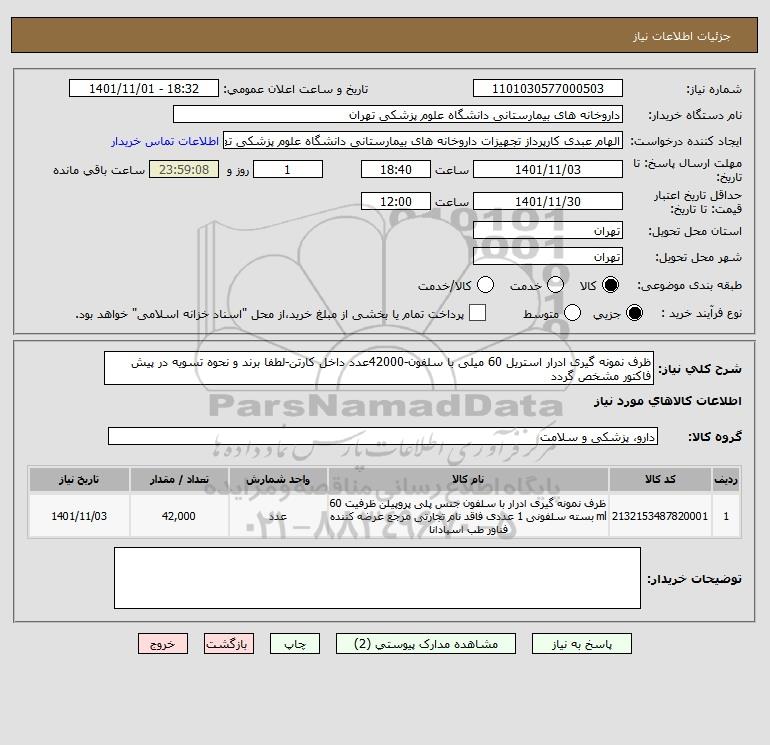Click the شرح کلی نیاز text box

[379, 368]
